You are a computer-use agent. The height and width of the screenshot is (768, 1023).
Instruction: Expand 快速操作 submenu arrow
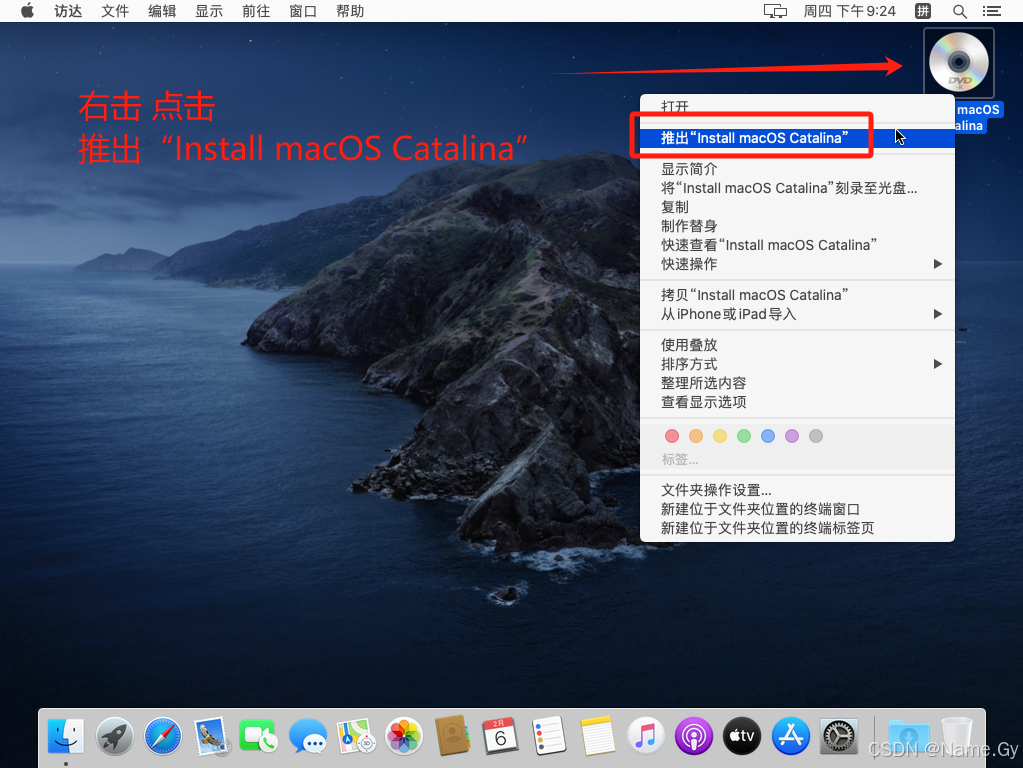point(938,264)
